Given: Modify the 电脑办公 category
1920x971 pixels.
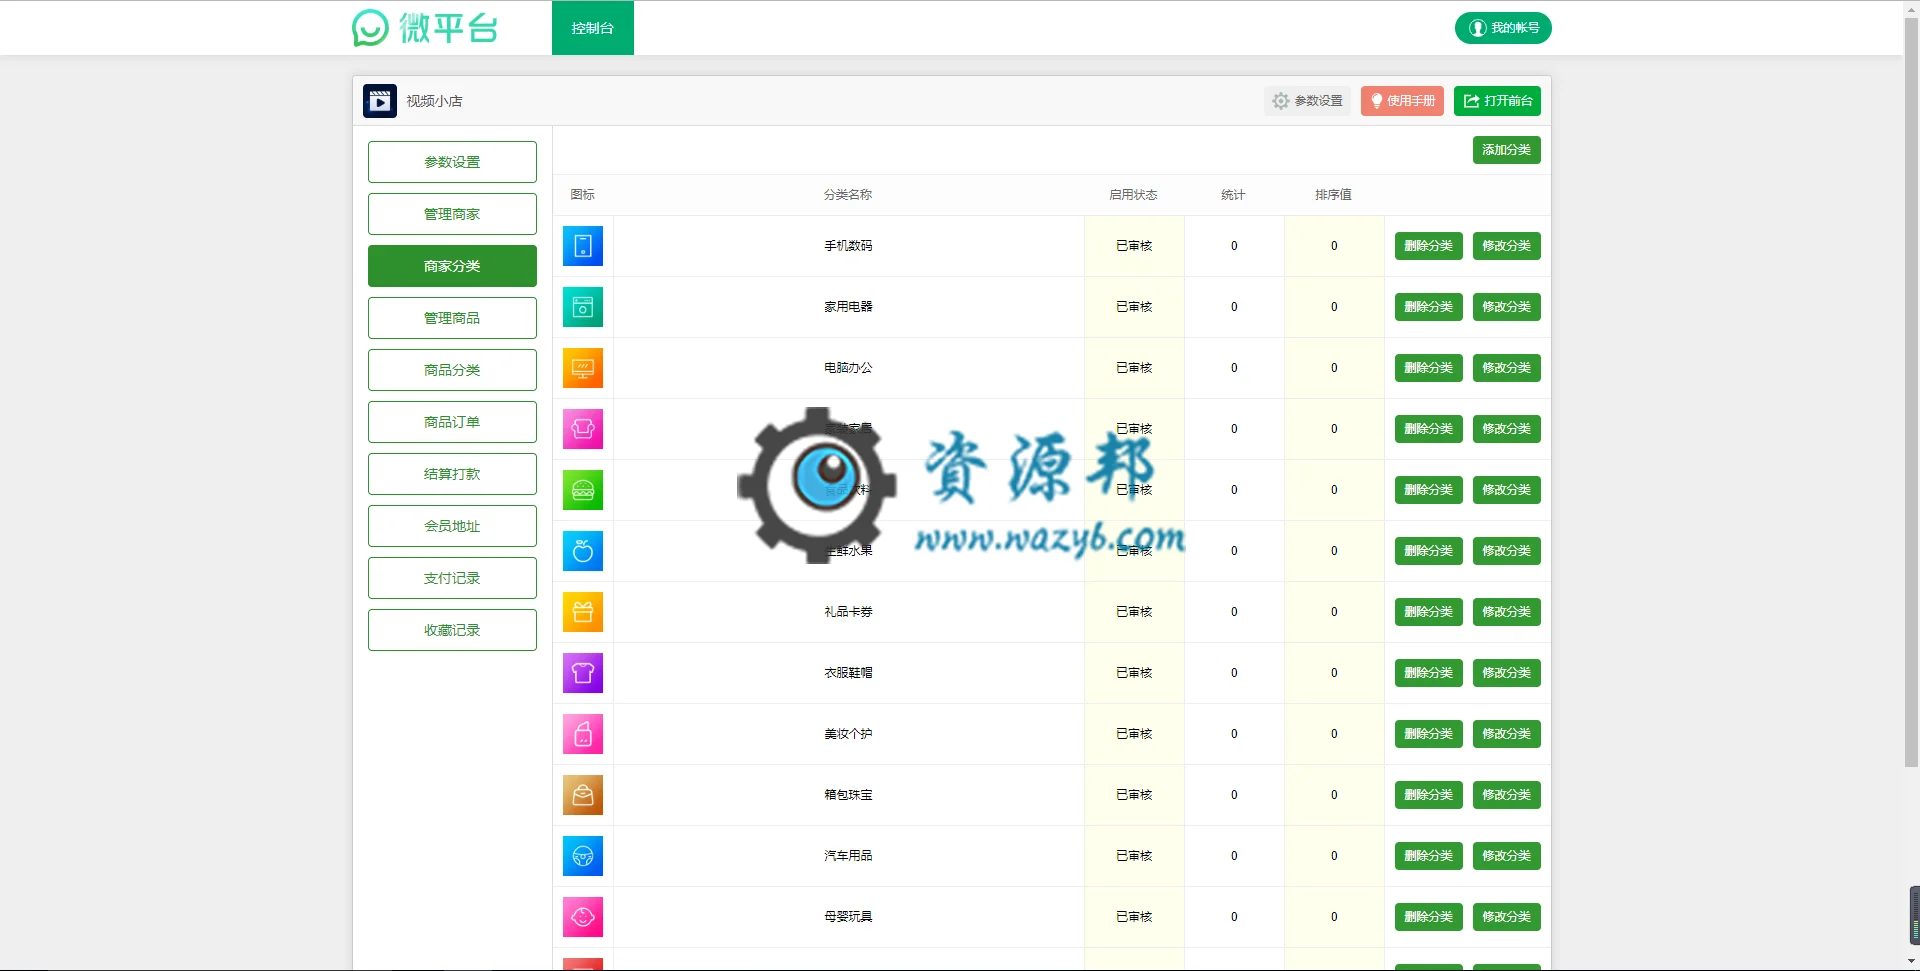Looking at the screenshot, I should click(1506, 368).
